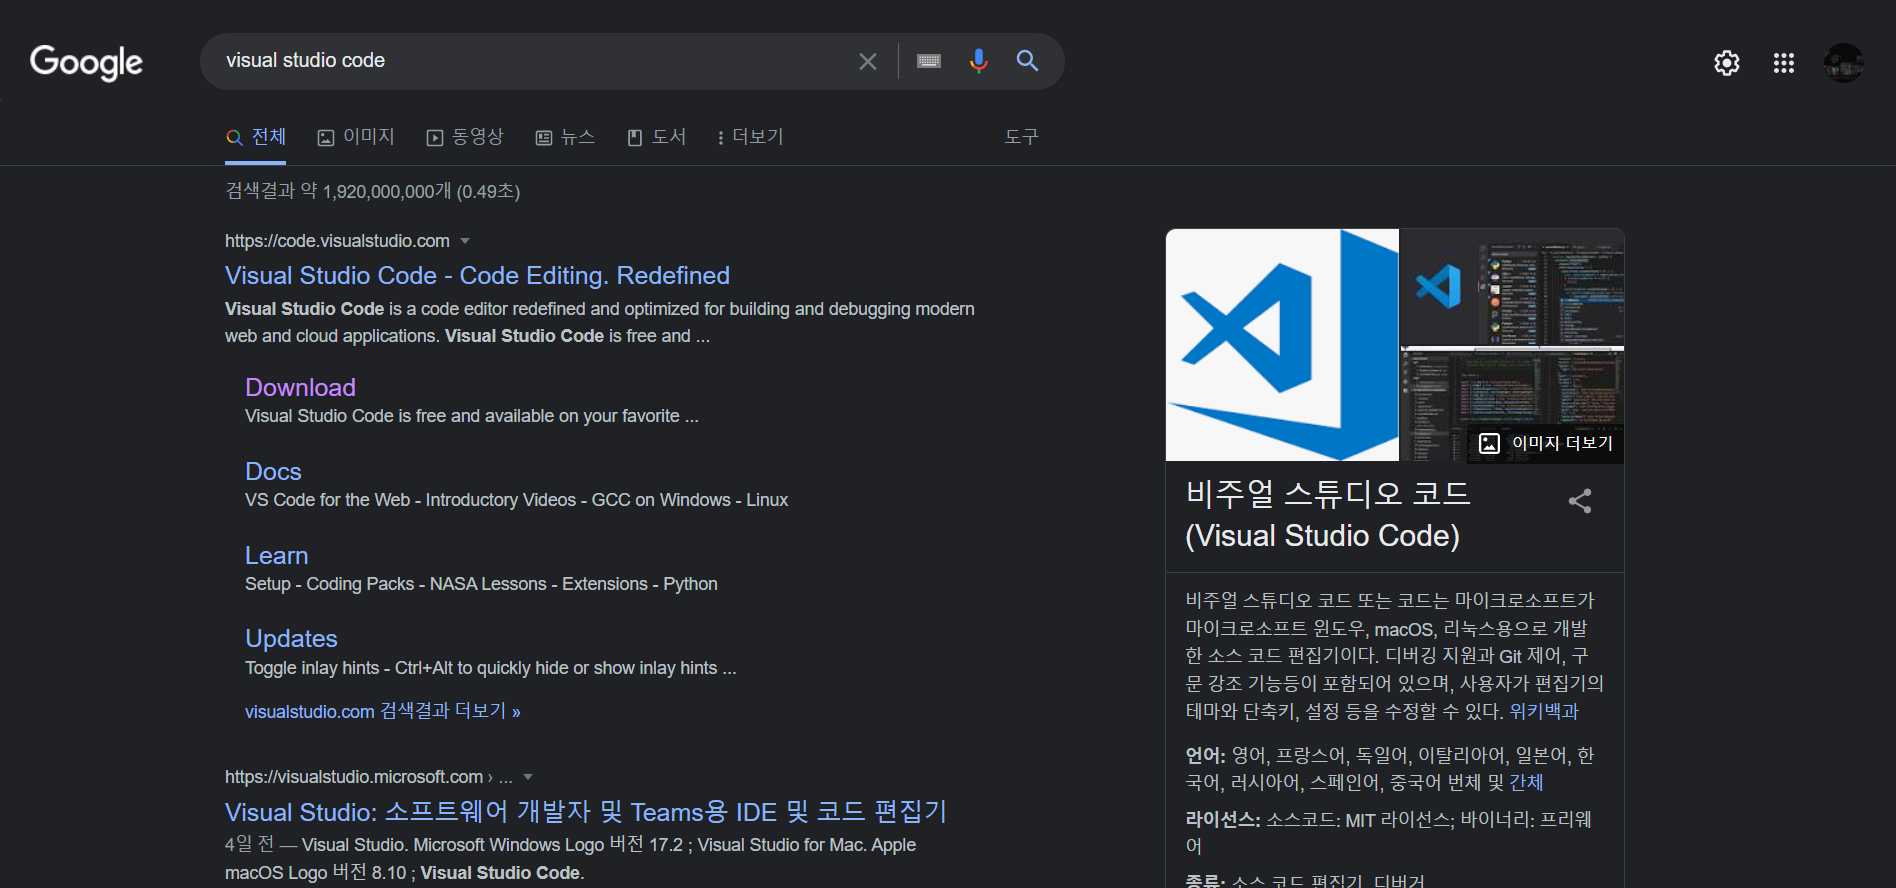
Task: Open the on-screen keyboard icon
Action: [929, 61]
